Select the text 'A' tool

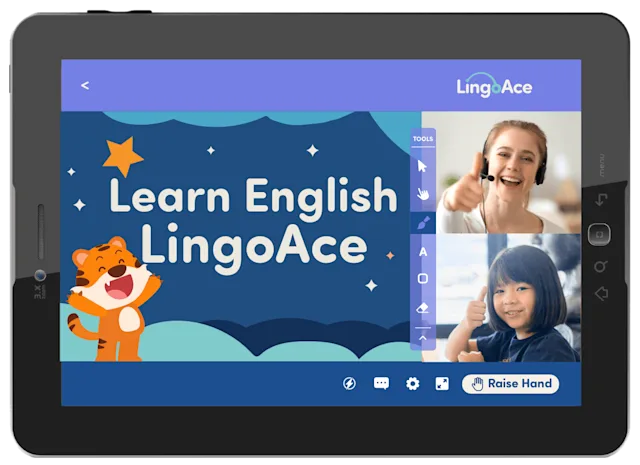tap(423, 252)
